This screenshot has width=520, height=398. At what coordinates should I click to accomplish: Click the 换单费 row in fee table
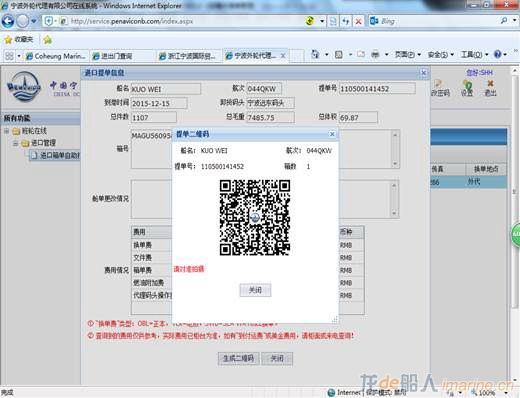point(247,245)
